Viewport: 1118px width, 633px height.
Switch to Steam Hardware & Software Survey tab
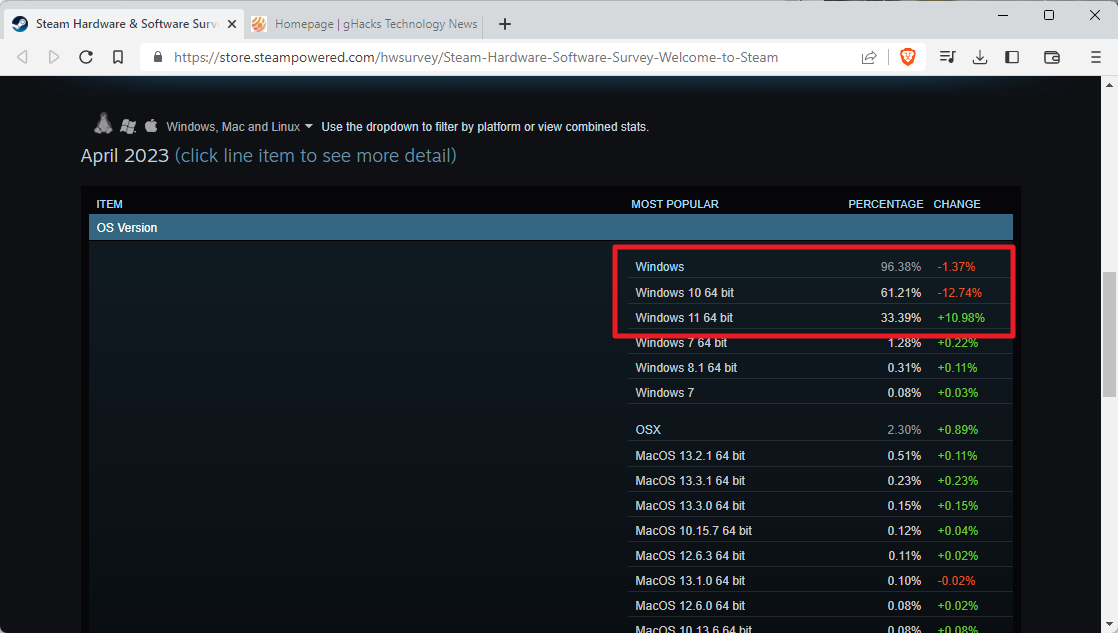pyautogui.click(x=124, y=24)
